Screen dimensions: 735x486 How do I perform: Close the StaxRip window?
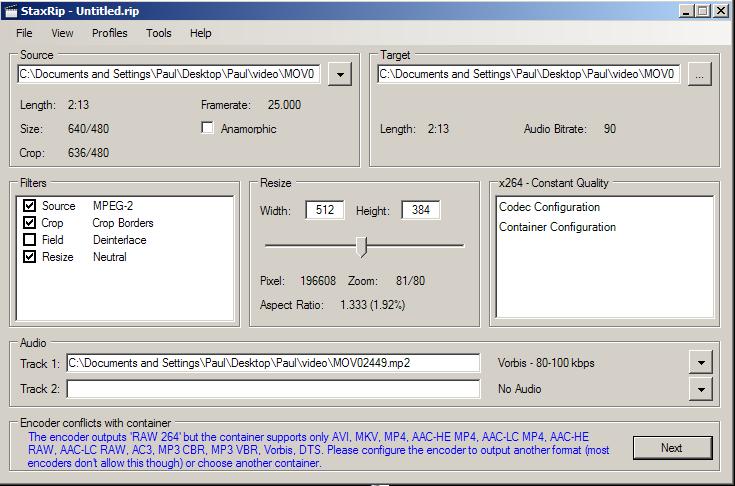pos(720,11)
